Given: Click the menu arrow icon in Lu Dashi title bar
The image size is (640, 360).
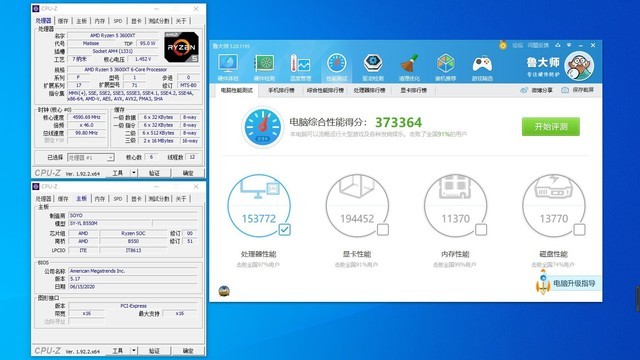Looking at the screenshot, I should [x=569, y=45].
